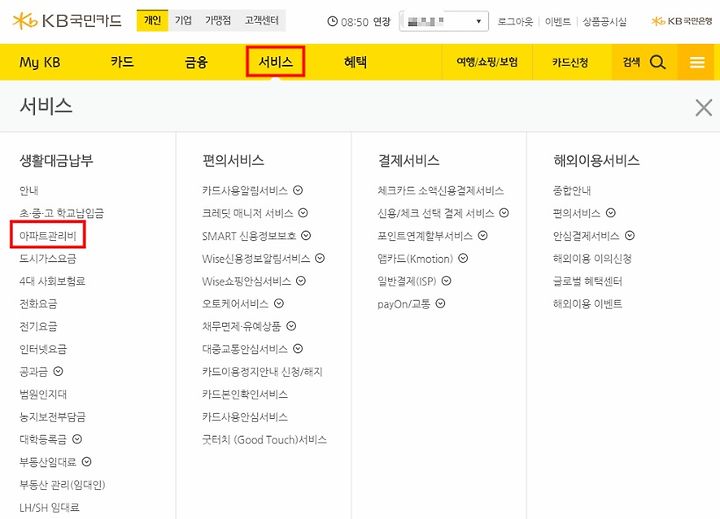Open the 전화요금 link
Viewport: 720px width, 519px height.
(38, 304)
